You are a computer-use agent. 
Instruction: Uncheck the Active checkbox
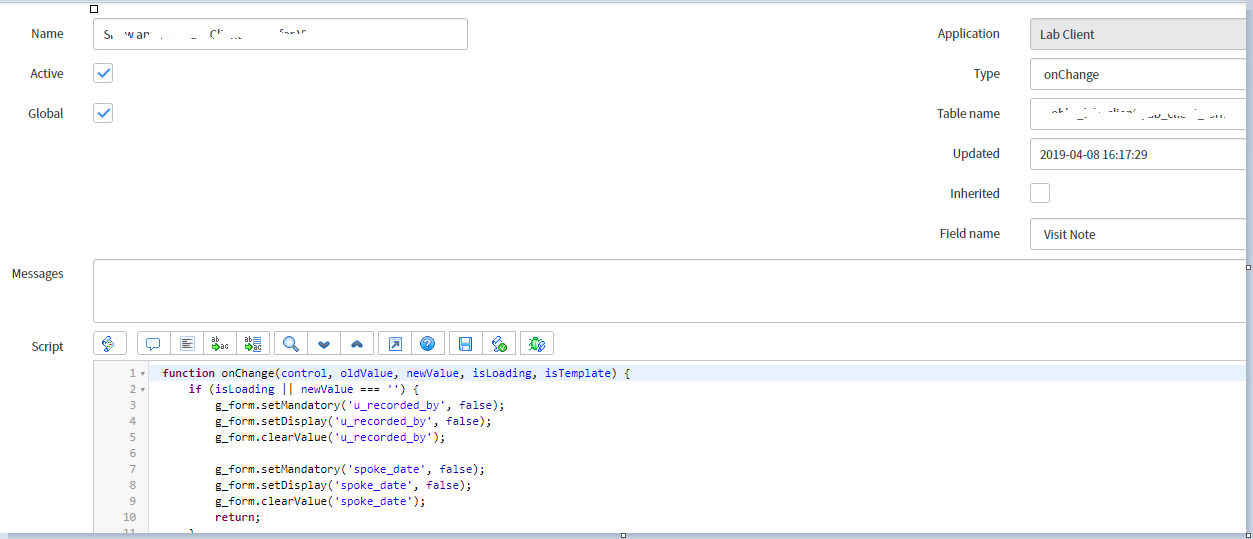pos(103,73)
